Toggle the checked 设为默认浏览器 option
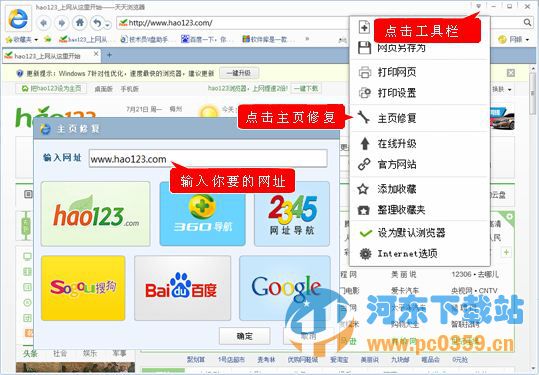The height and width of the screenshot is (375, 539). tap(419, 233)
